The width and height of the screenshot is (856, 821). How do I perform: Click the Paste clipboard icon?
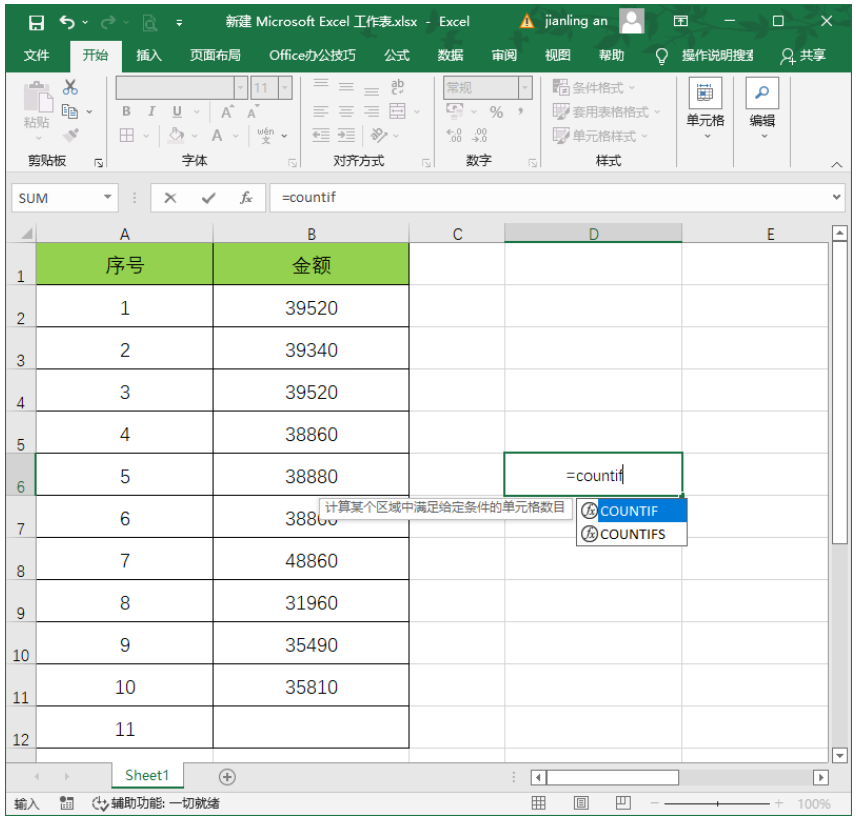tap(37, 99)
